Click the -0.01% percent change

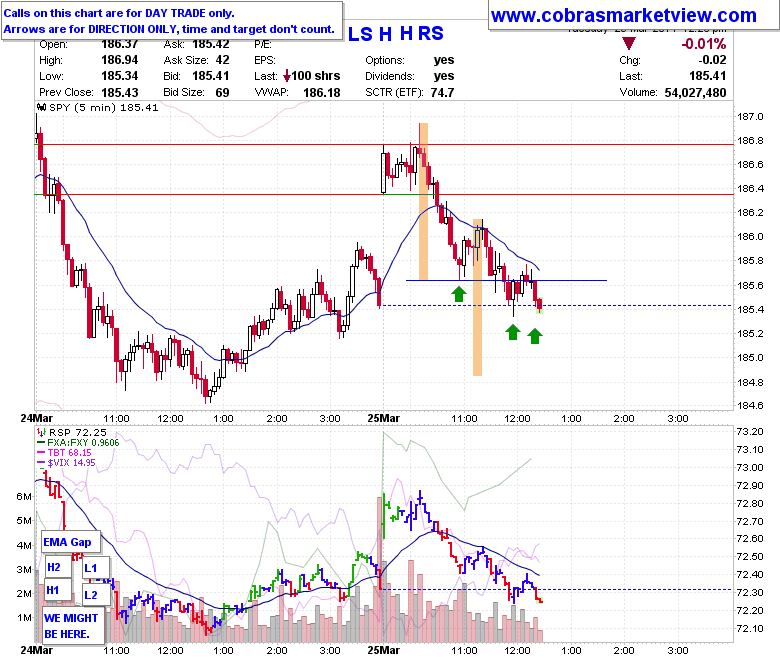coord(703,44)
